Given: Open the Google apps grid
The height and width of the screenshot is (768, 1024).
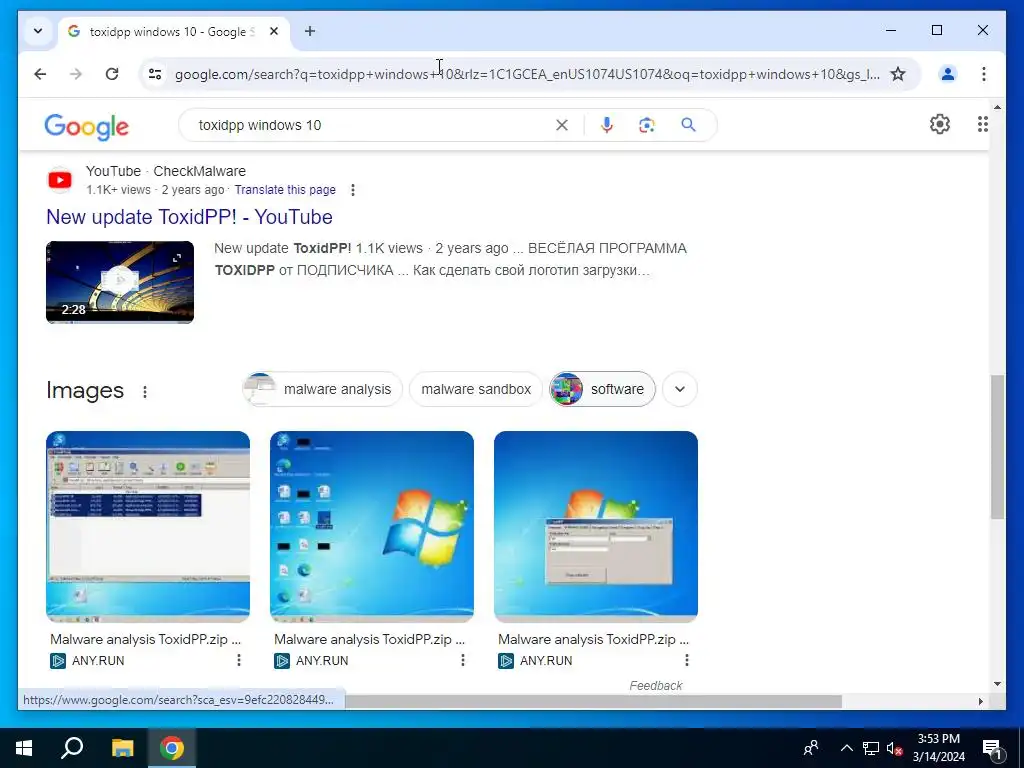Looking at the screenshot, I should (x=982, y=124).
